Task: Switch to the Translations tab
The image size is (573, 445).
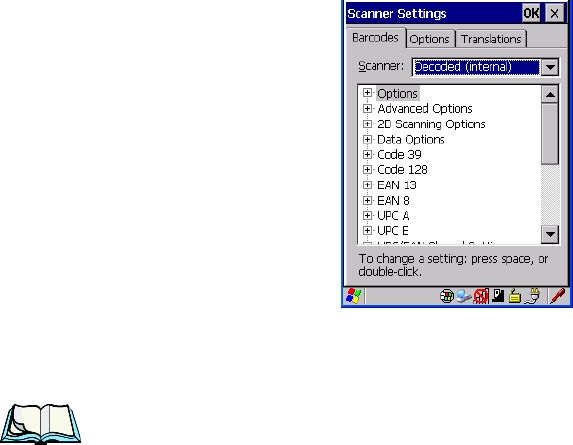Action: (491, 39)
